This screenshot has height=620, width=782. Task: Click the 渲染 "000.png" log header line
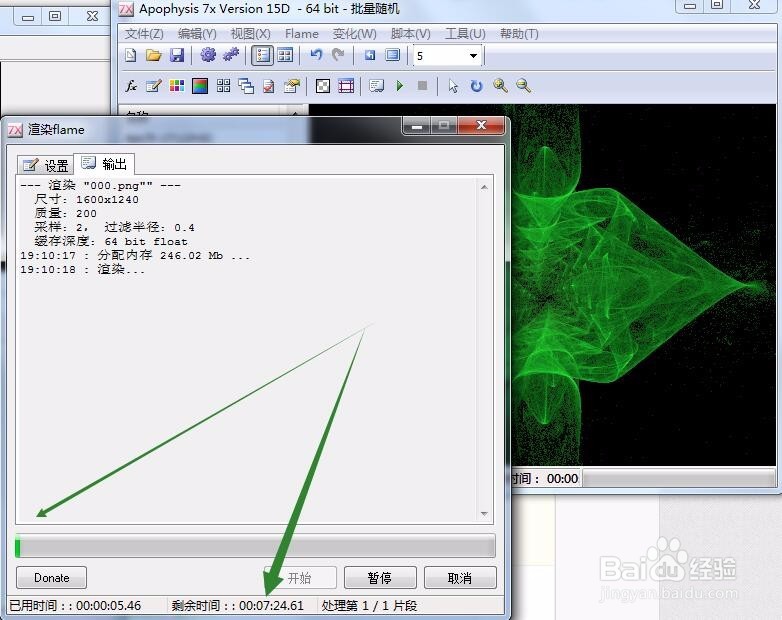pos(100,186)
